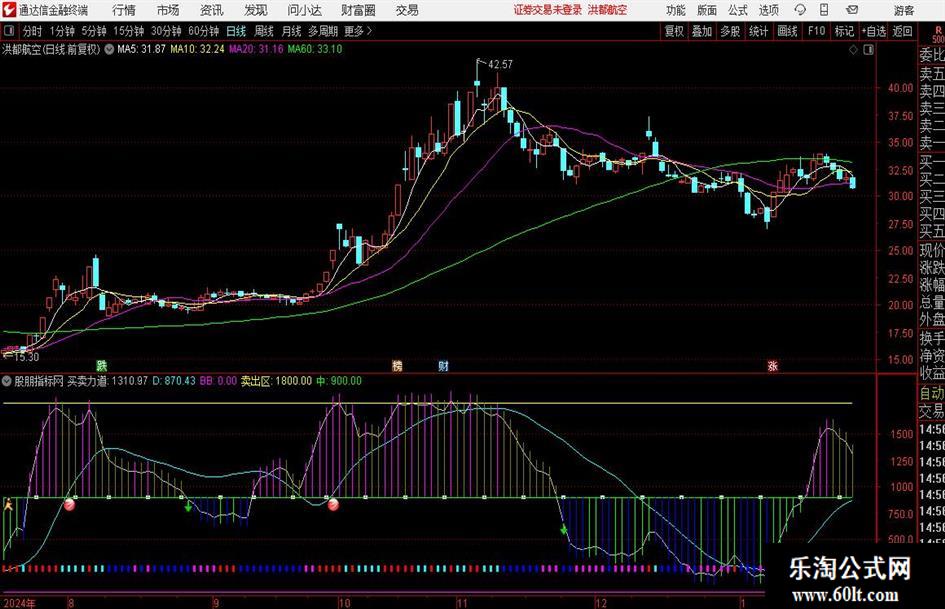Click the 叠加 overlay button
945x609 pixels.
702,31
